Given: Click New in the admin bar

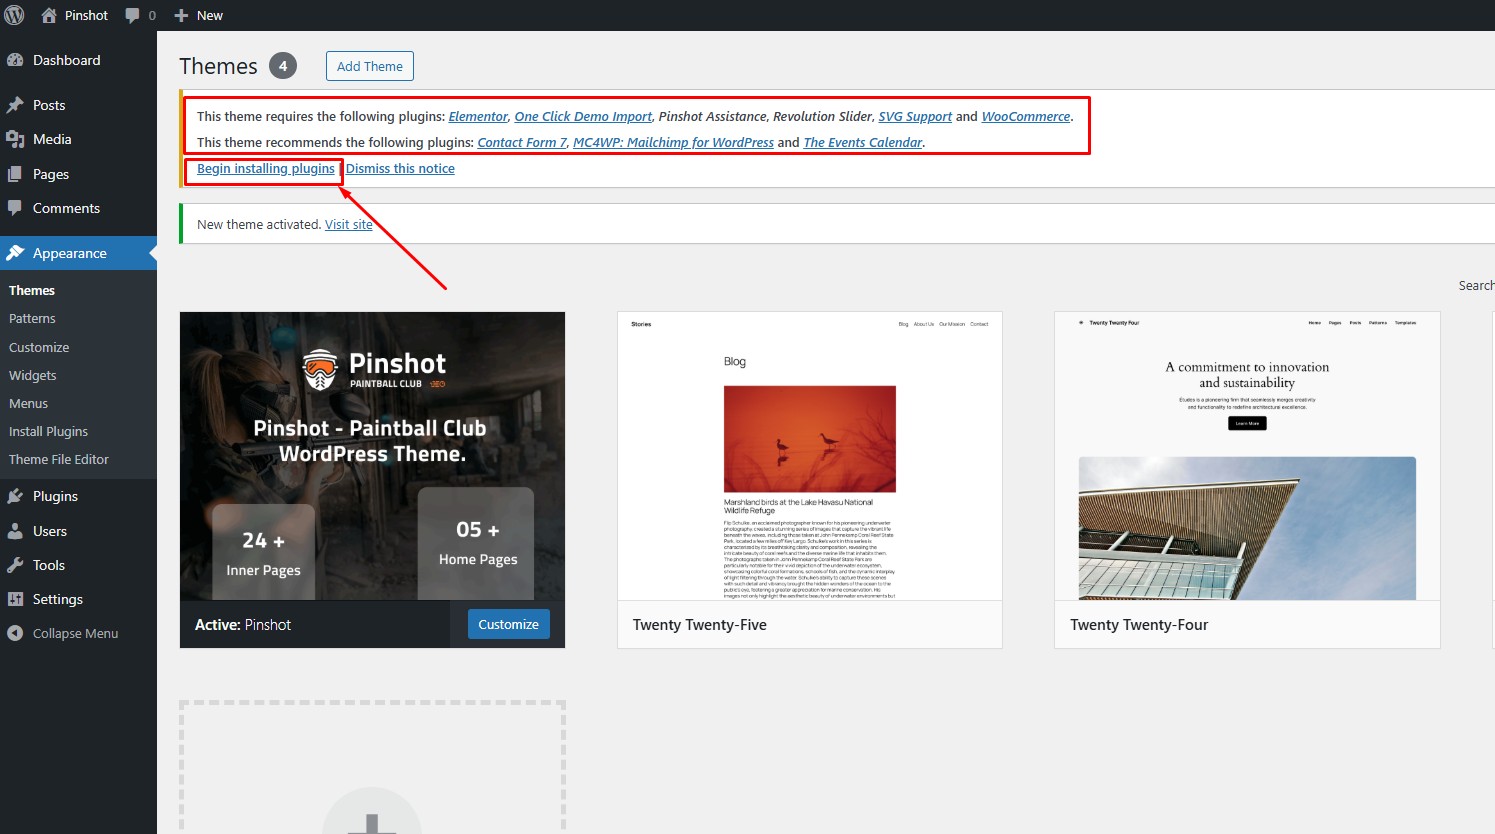Looking at the screenshot, I should pos(210,15).
